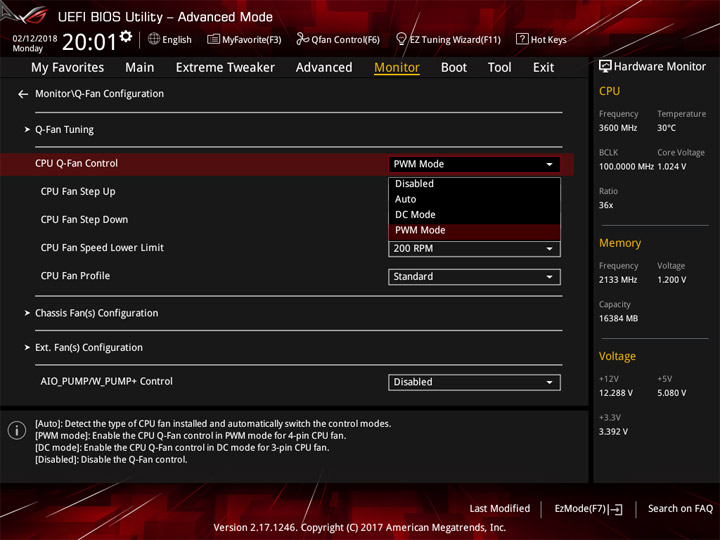Image resolution: width=720 pixels, height=540 pixels.
Task: Select the highlighted PWM Mode option
Action: pos(420,230)
